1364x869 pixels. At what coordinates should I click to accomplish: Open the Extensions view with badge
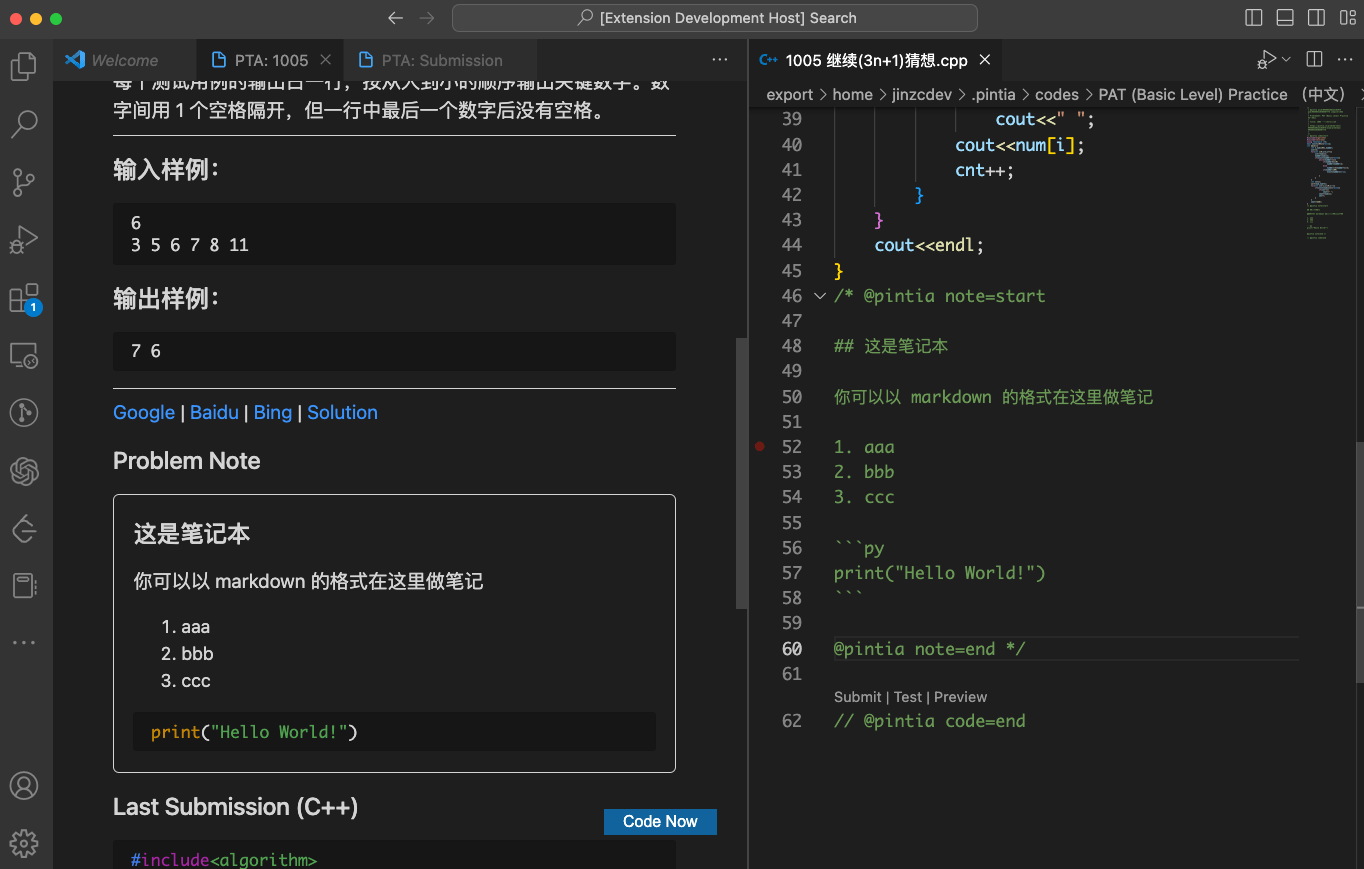pos(24,298)
